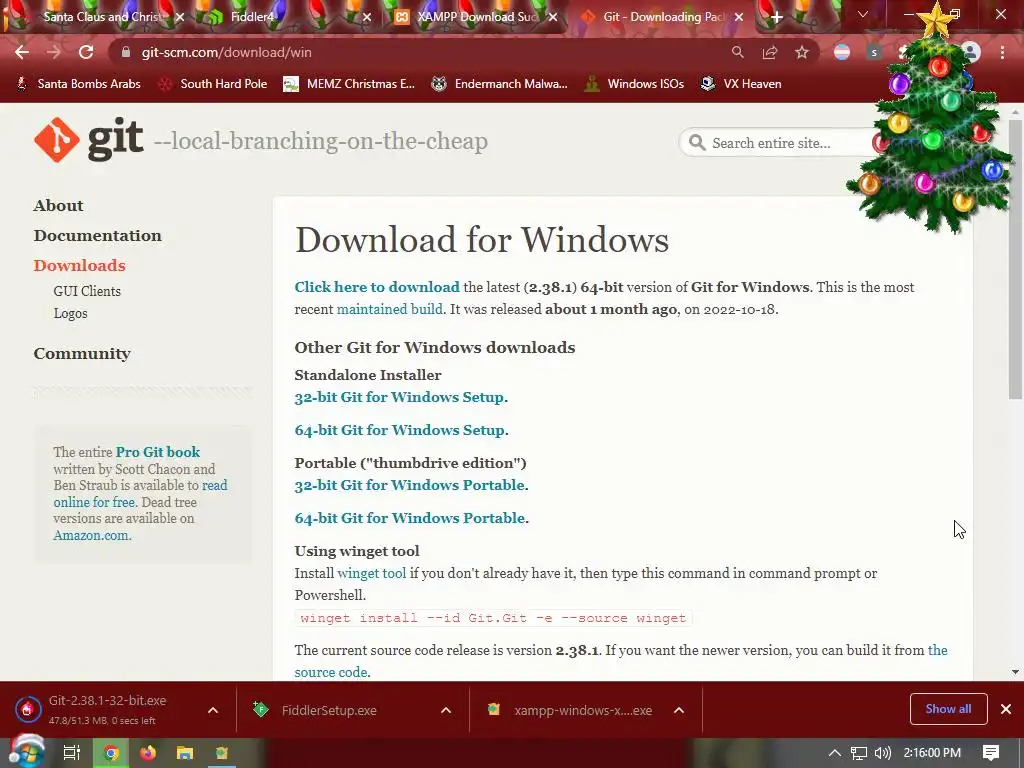Open the Windows Start button
This screenshot has height=768, width=1024.
25,752
